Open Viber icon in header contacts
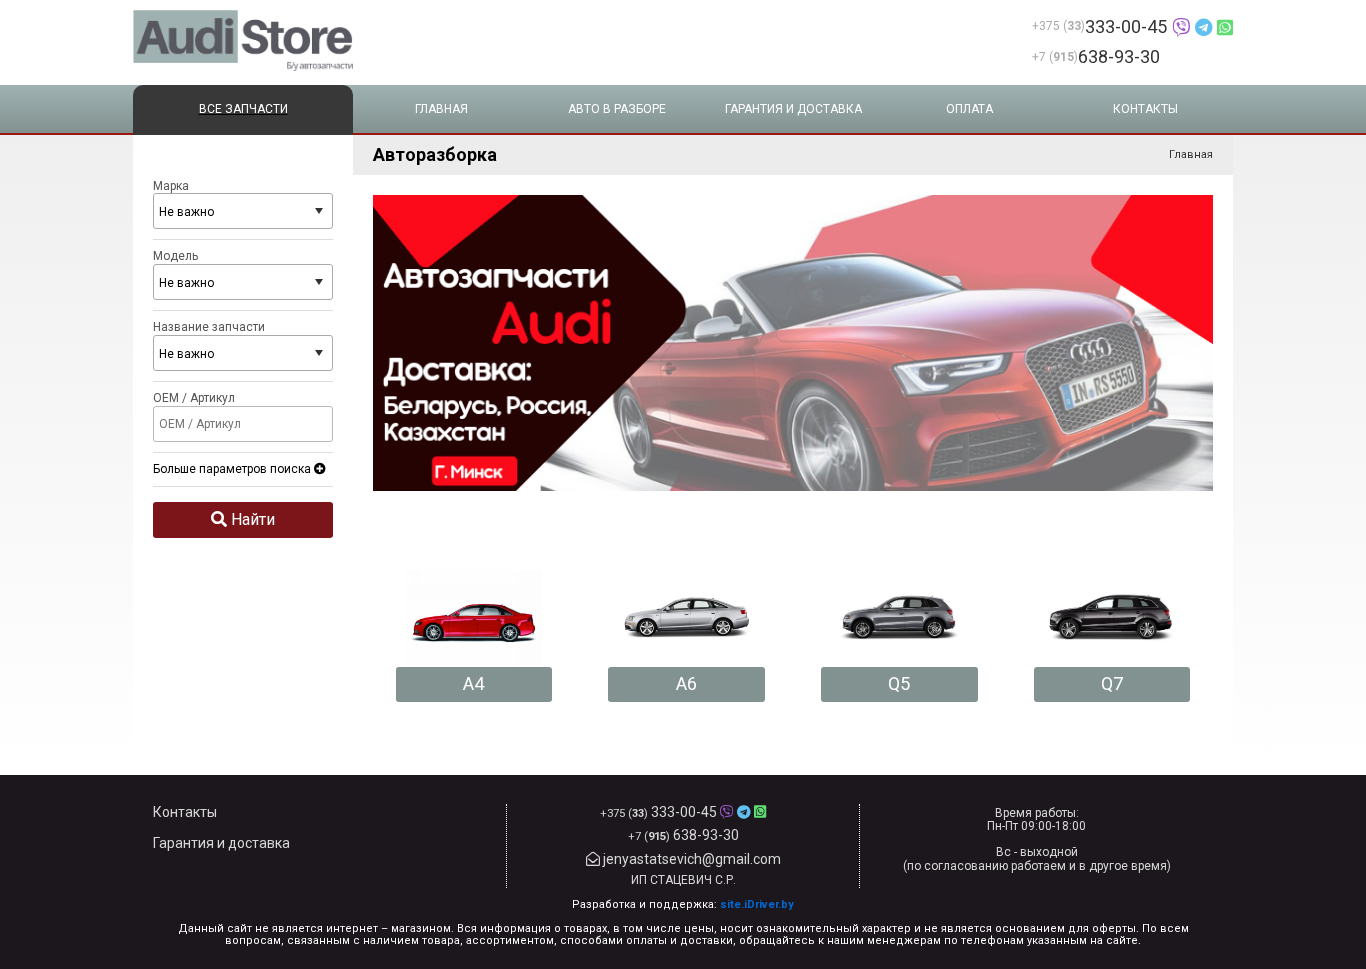1366x969 pixels. 1181,27
